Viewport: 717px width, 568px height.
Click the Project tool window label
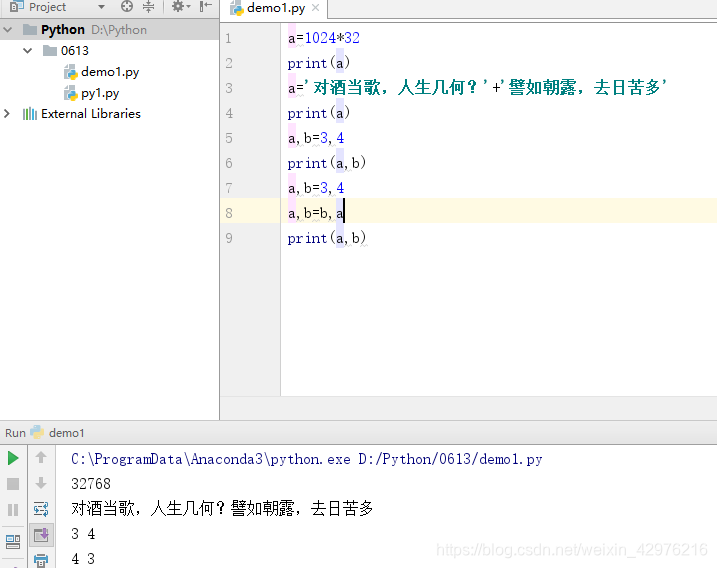[x=48, y=7]
